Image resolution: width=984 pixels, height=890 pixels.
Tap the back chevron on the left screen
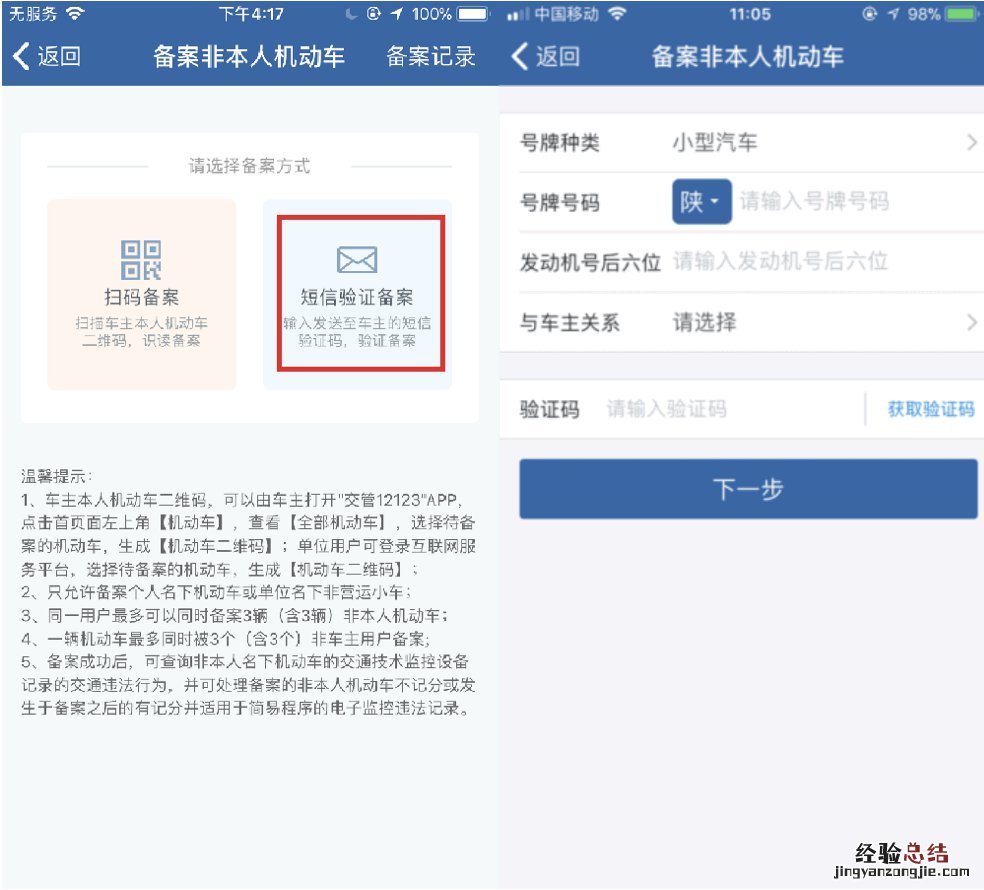pyautogui.click(x=21, y=56)
